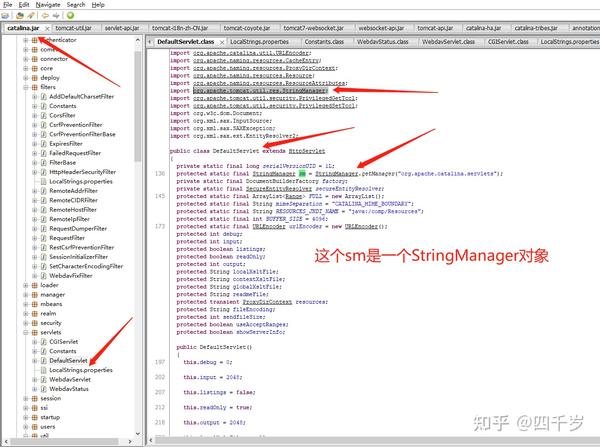
Task: Click the editor tabs scroll-left arrow
Action: (150, 42)
